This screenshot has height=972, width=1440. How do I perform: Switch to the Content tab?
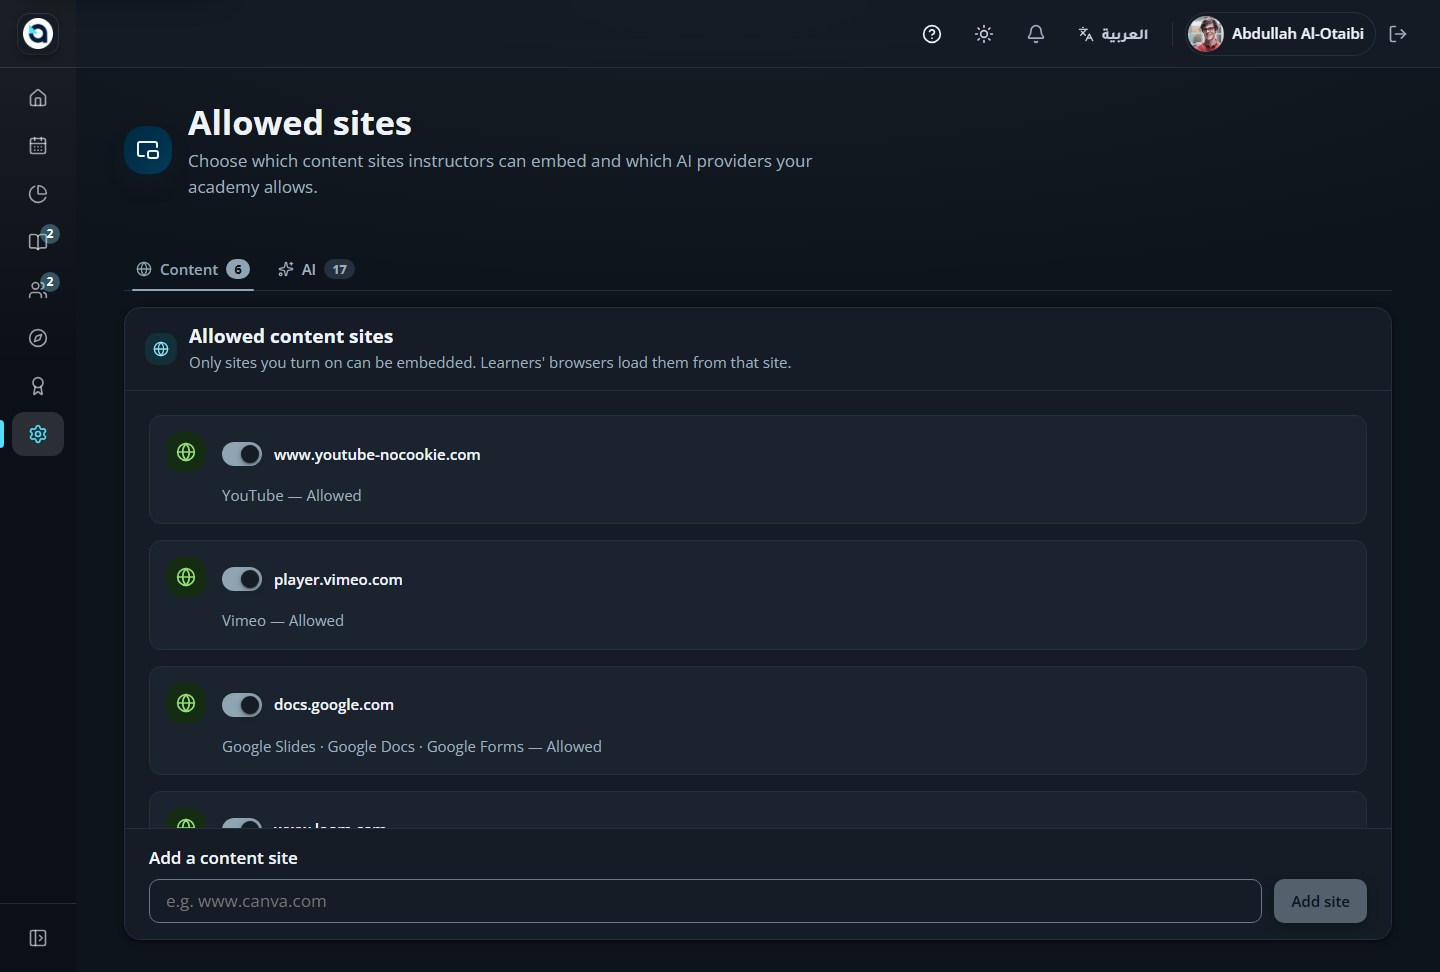[x=193, y=270]
